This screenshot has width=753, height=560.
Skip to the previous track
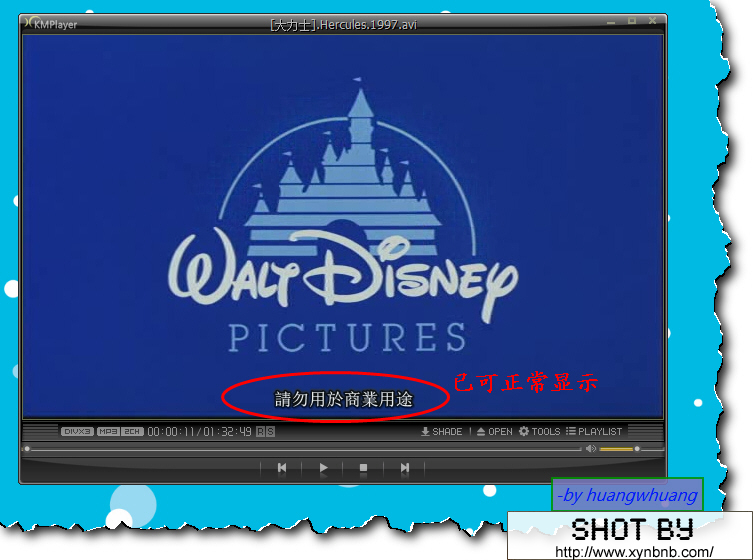282,468
